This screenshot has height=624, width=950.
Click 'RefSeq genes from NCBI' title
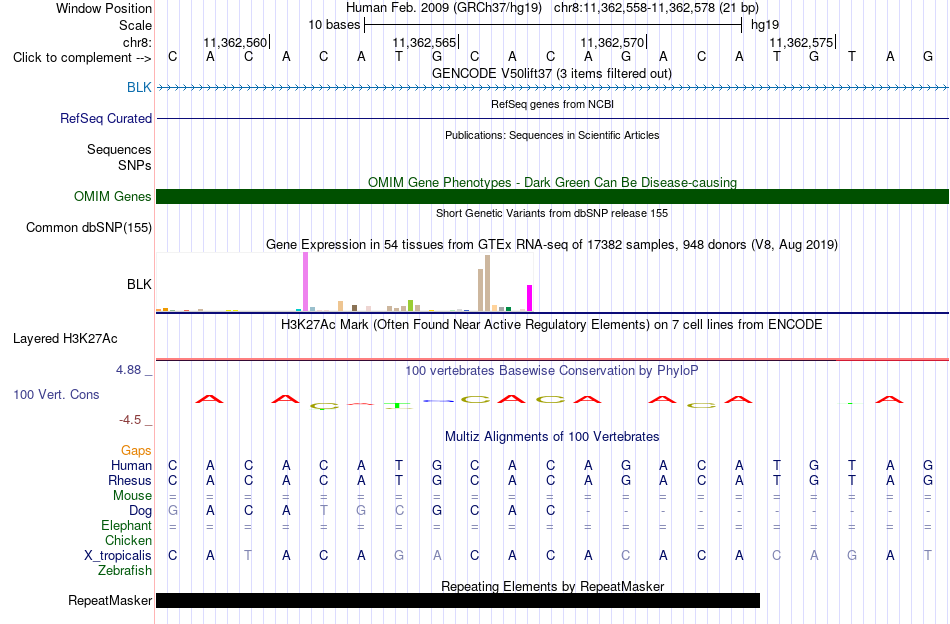coord(552,104)
